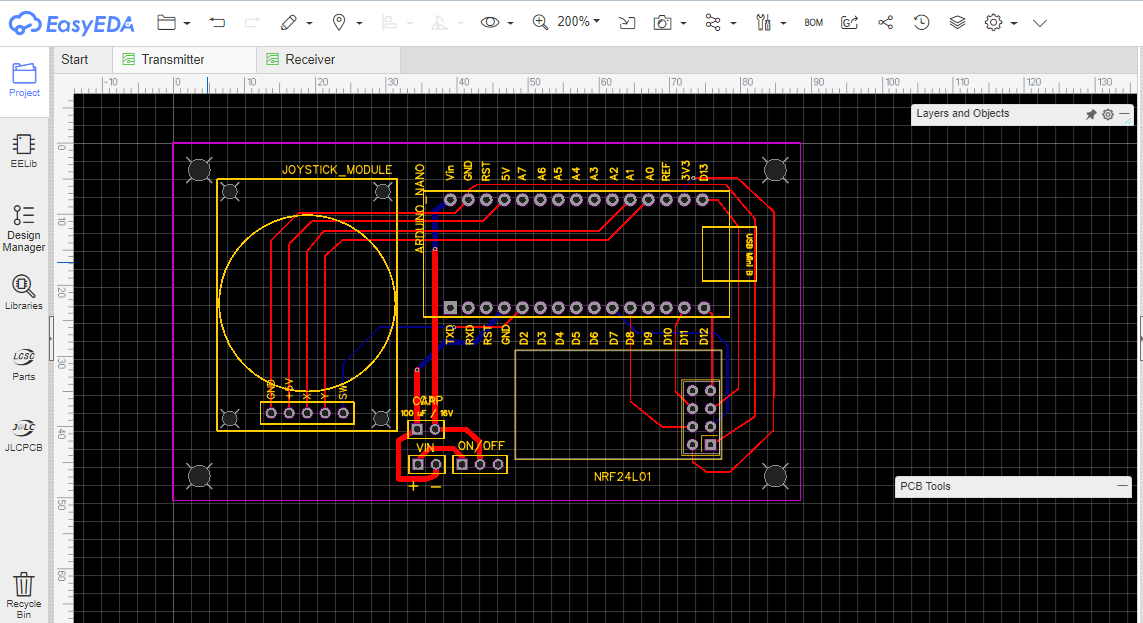Click the Import changes icon

point(627,23)
